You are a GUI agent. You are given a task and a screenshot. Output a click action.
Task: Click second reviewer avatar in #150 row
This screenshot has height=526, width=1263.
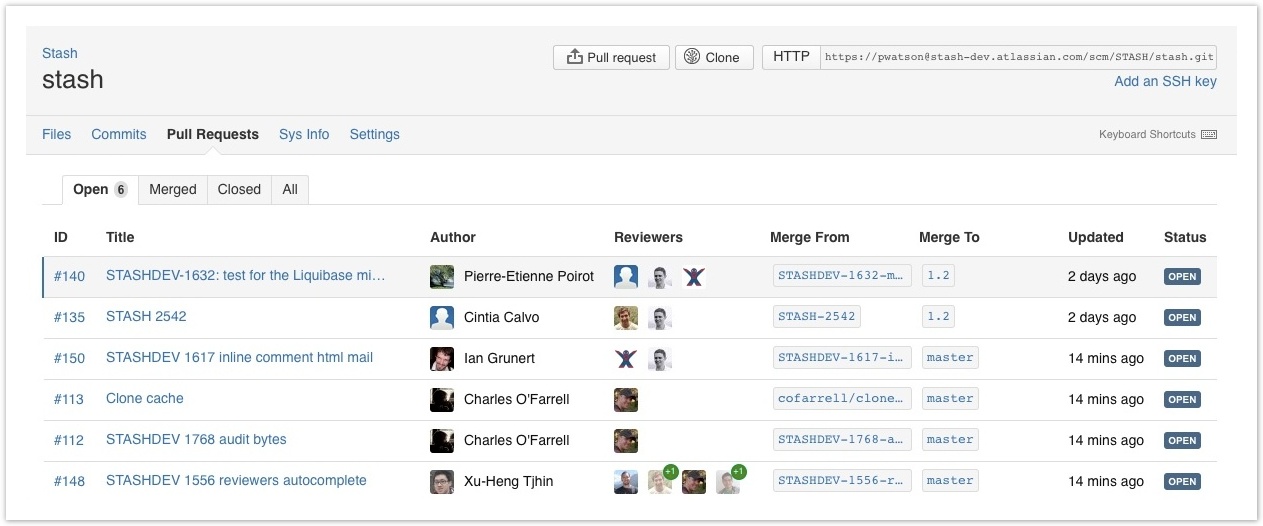pos(660,359)
